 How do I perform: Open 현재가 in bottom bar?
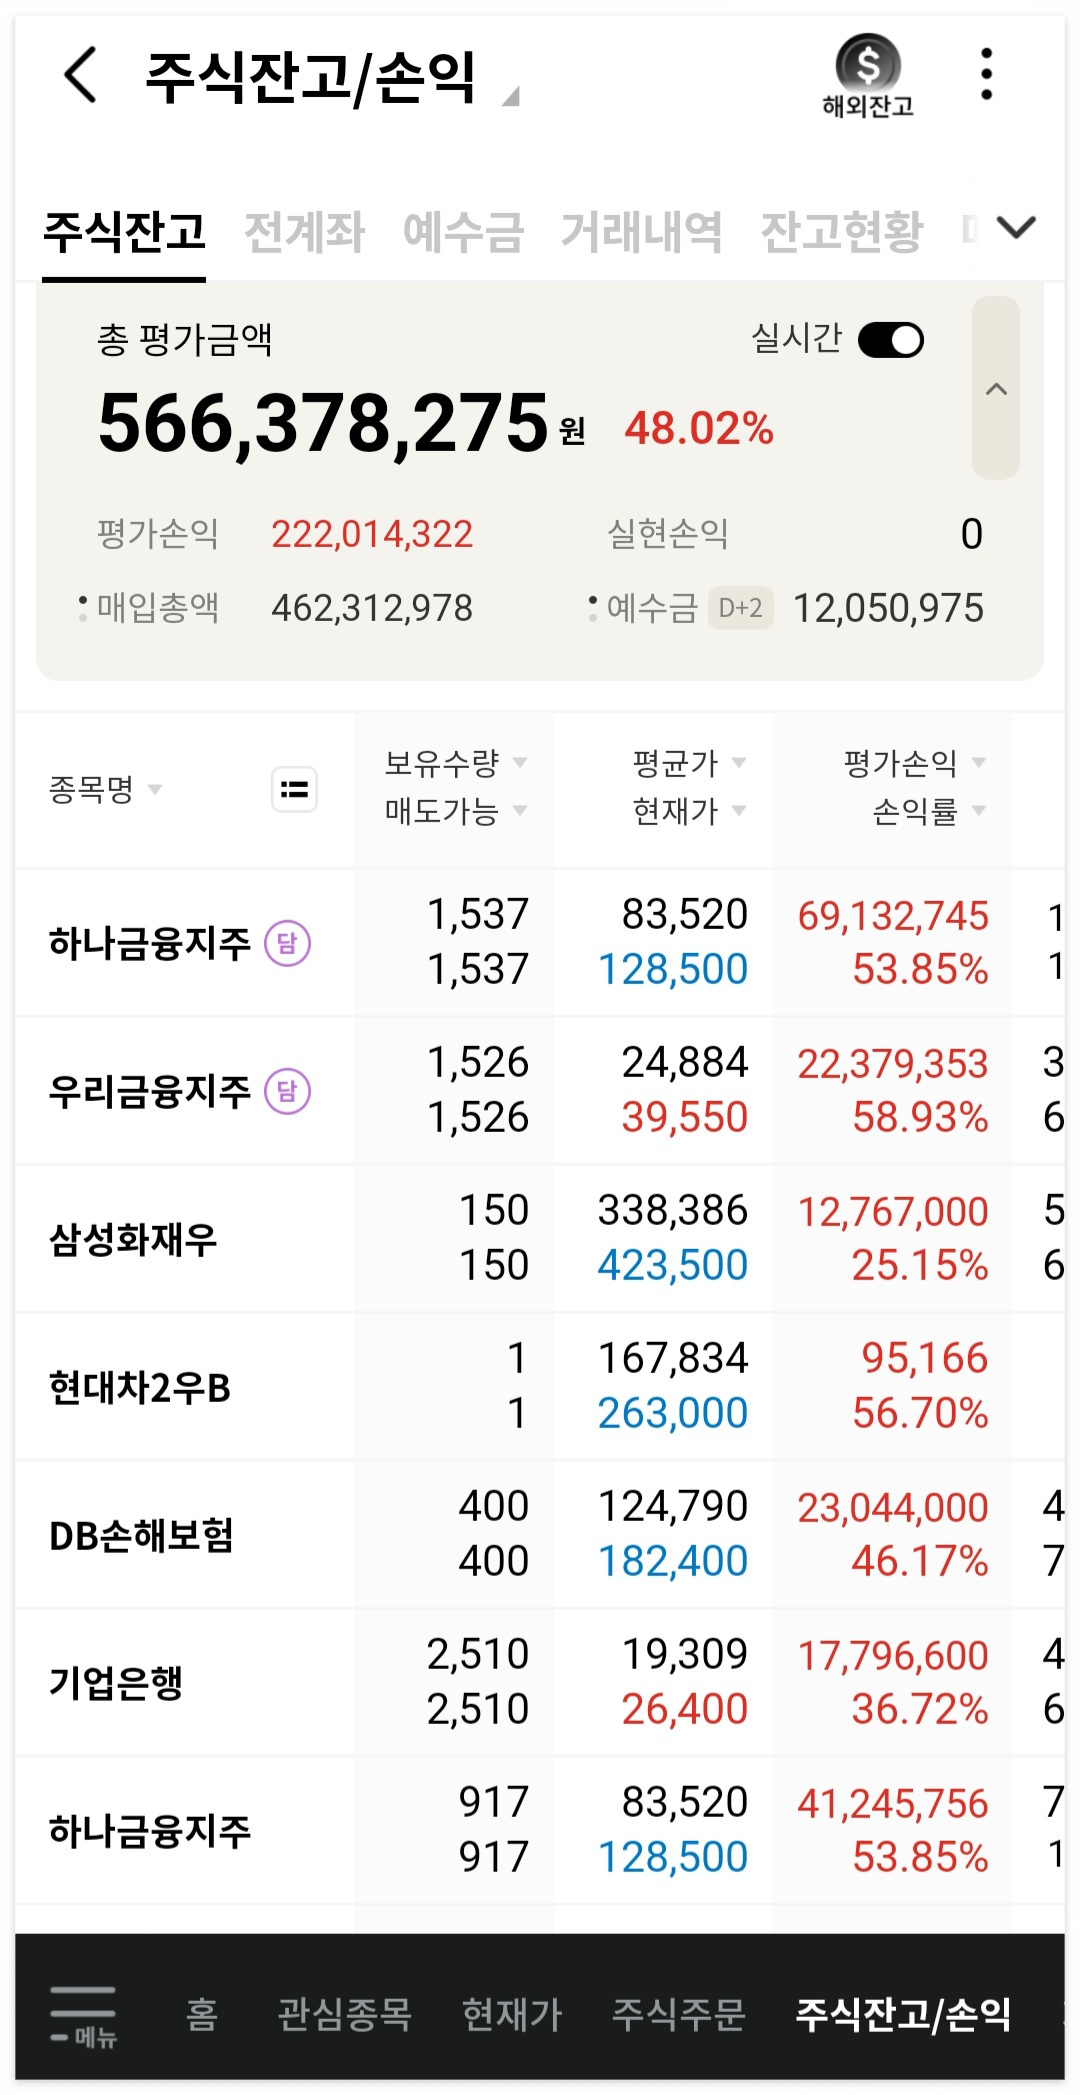click(x=512, y=2014)
